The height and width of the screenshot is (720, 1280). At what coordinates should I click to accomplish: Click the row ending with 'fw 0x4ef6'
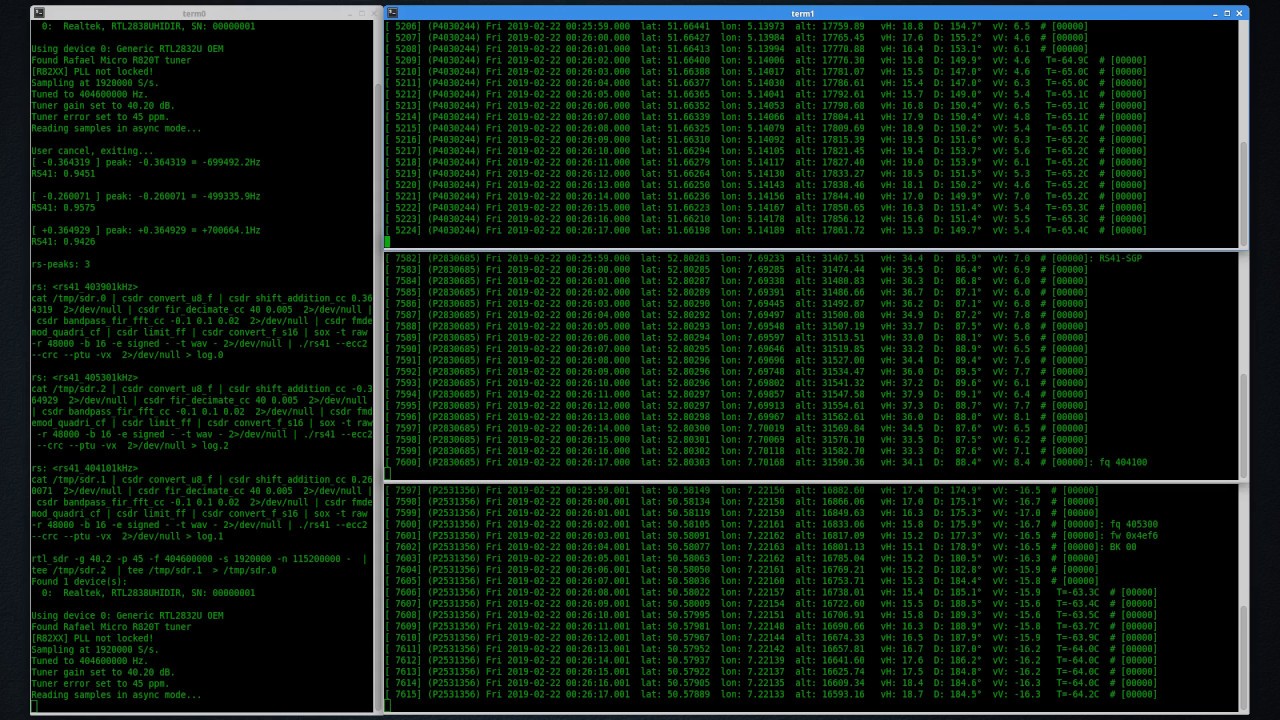(772, 535)
